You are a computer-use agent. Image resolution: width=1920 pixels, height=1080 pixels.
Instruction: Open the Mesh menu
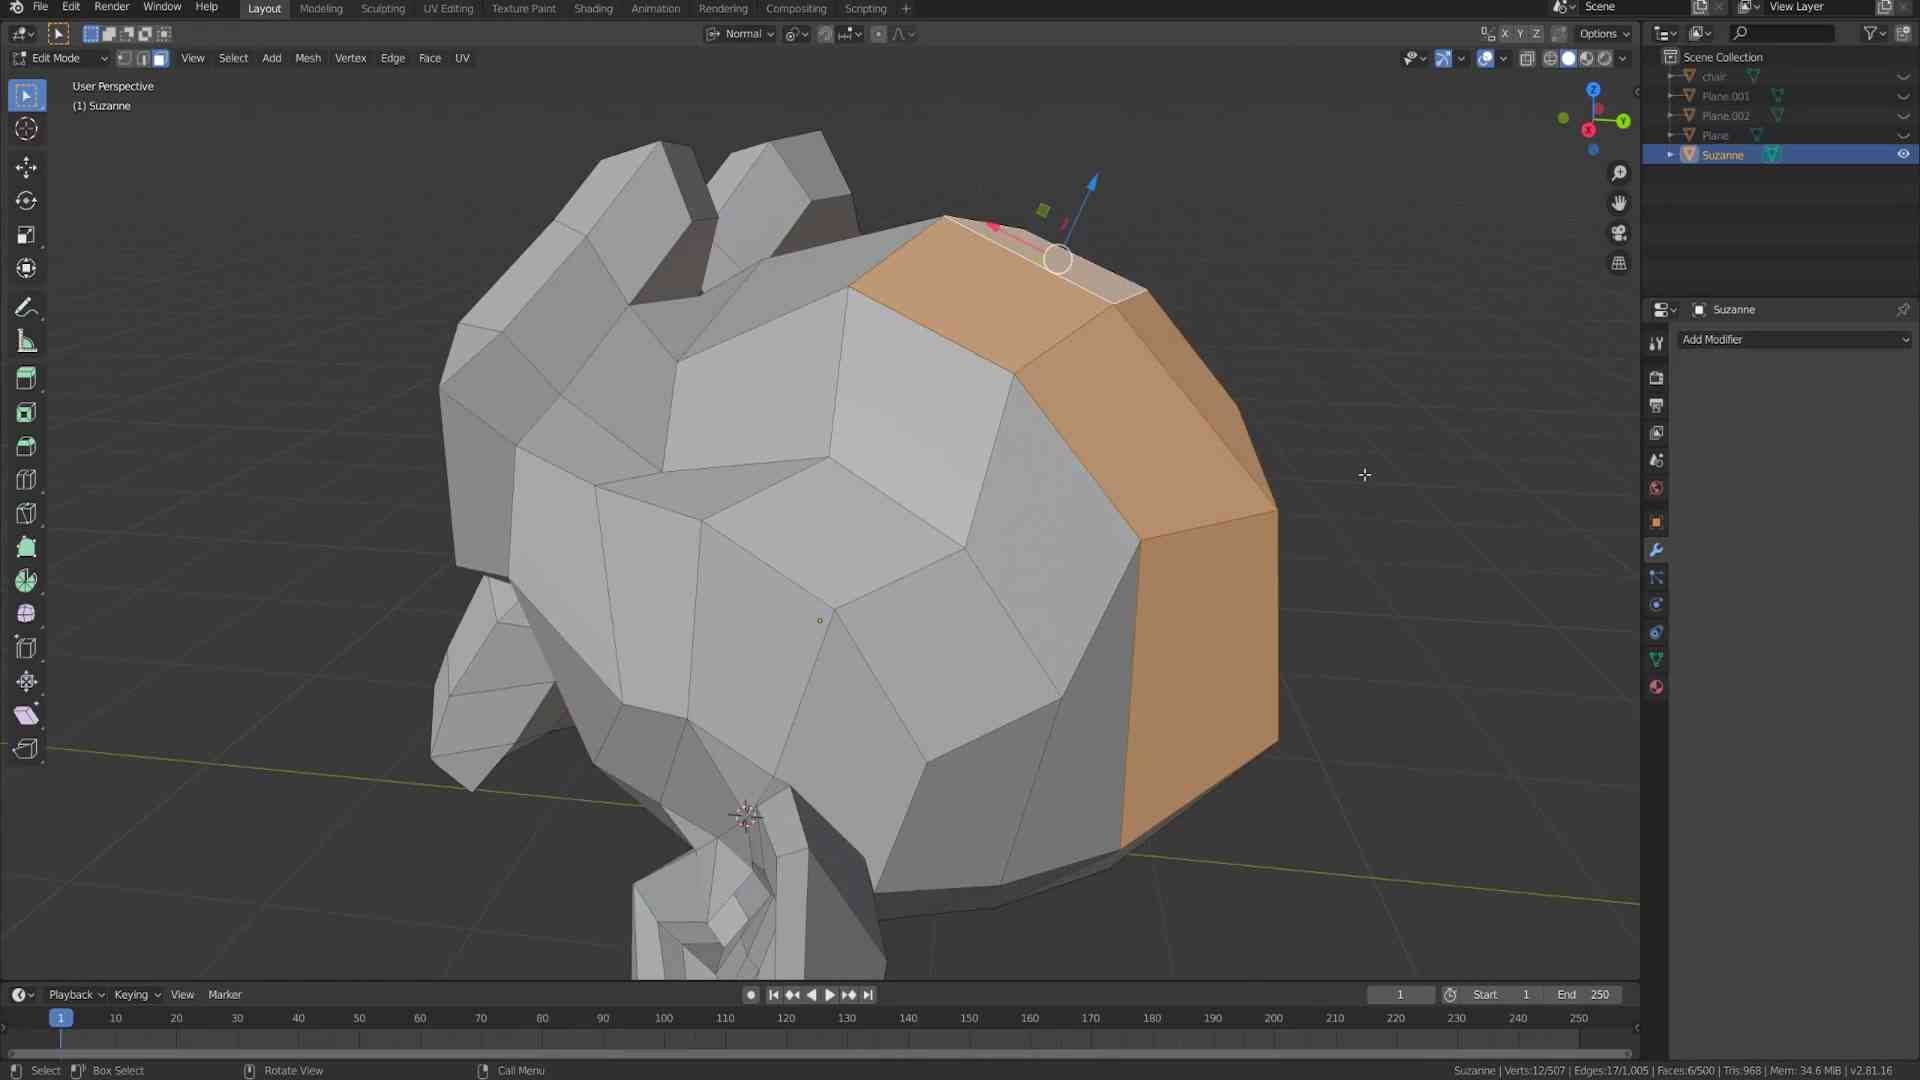point(308,58)
